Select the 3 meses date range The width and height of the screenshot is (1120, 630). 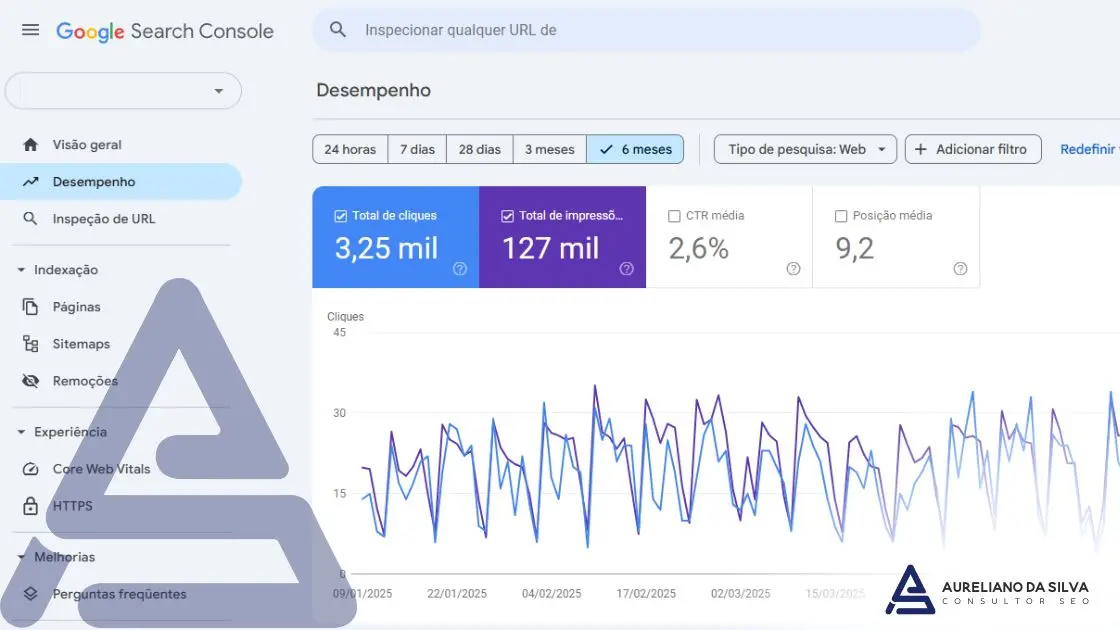pos(549,149)
